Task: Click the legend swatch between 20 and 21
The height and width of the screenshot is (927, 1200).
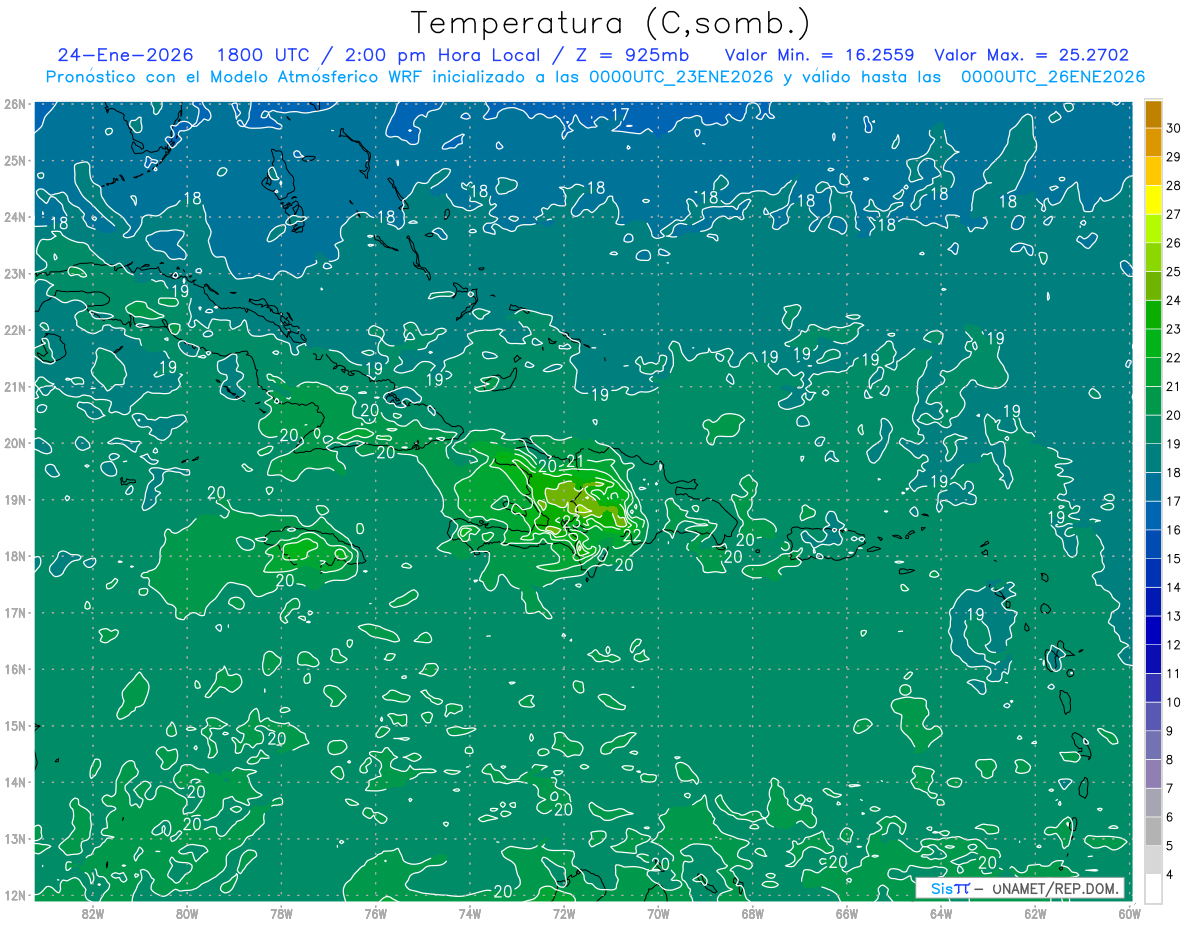Action: pos(1153,400)
